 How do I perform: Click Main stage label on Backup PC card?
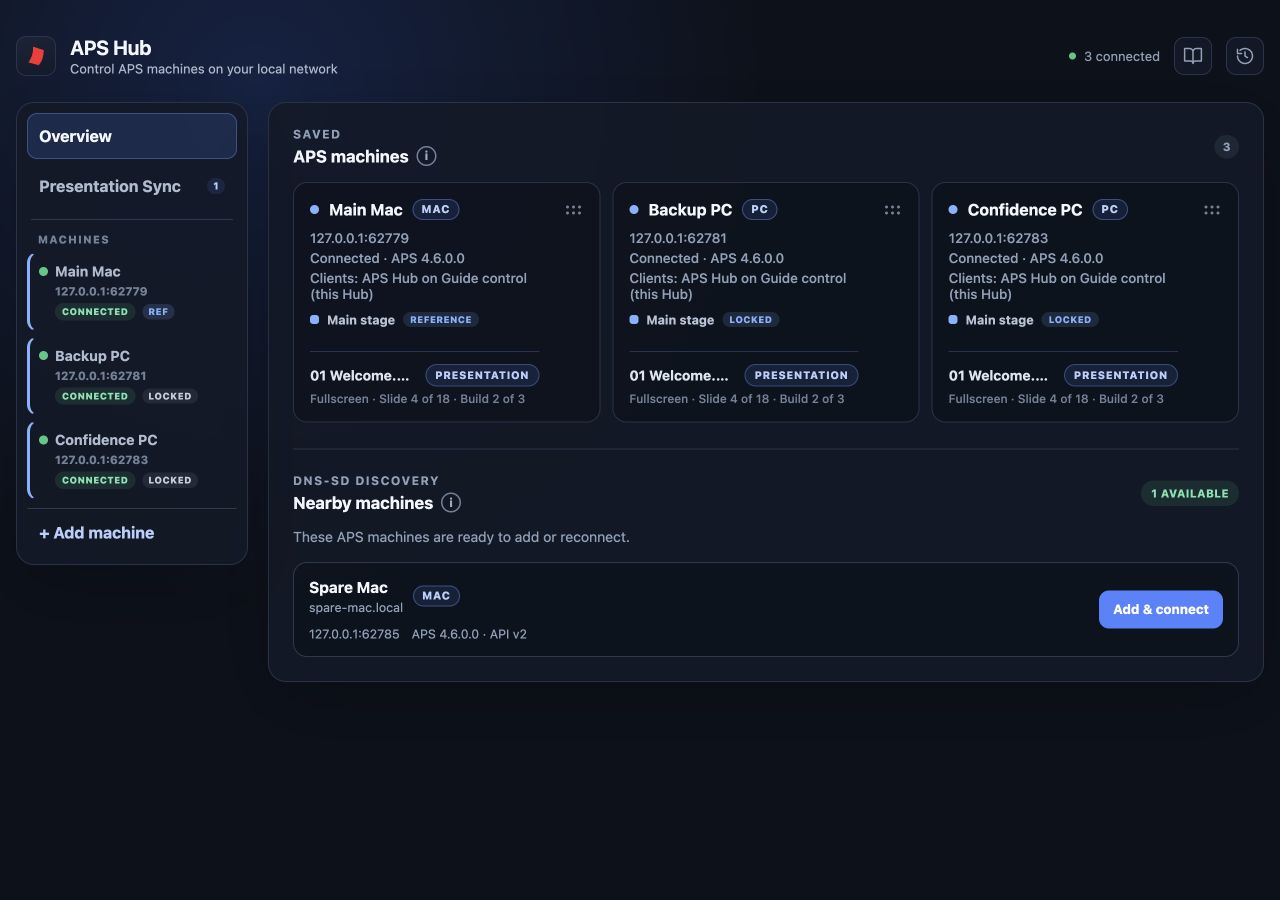point(680,320)
